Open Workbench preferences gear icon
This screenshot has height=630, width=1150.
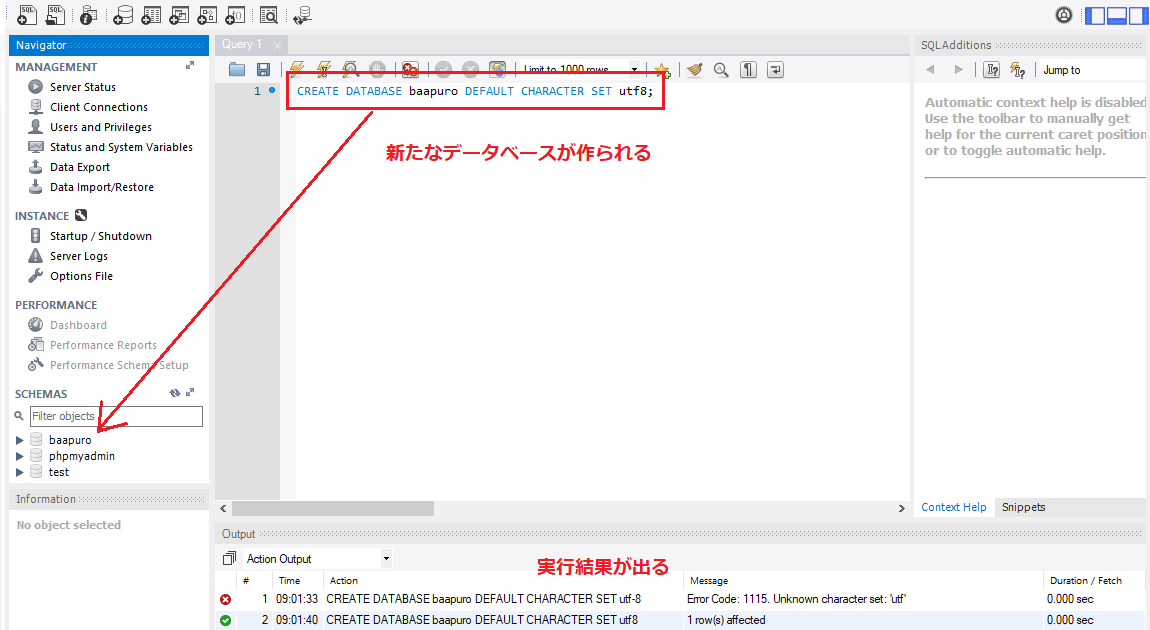(1063, 15)
